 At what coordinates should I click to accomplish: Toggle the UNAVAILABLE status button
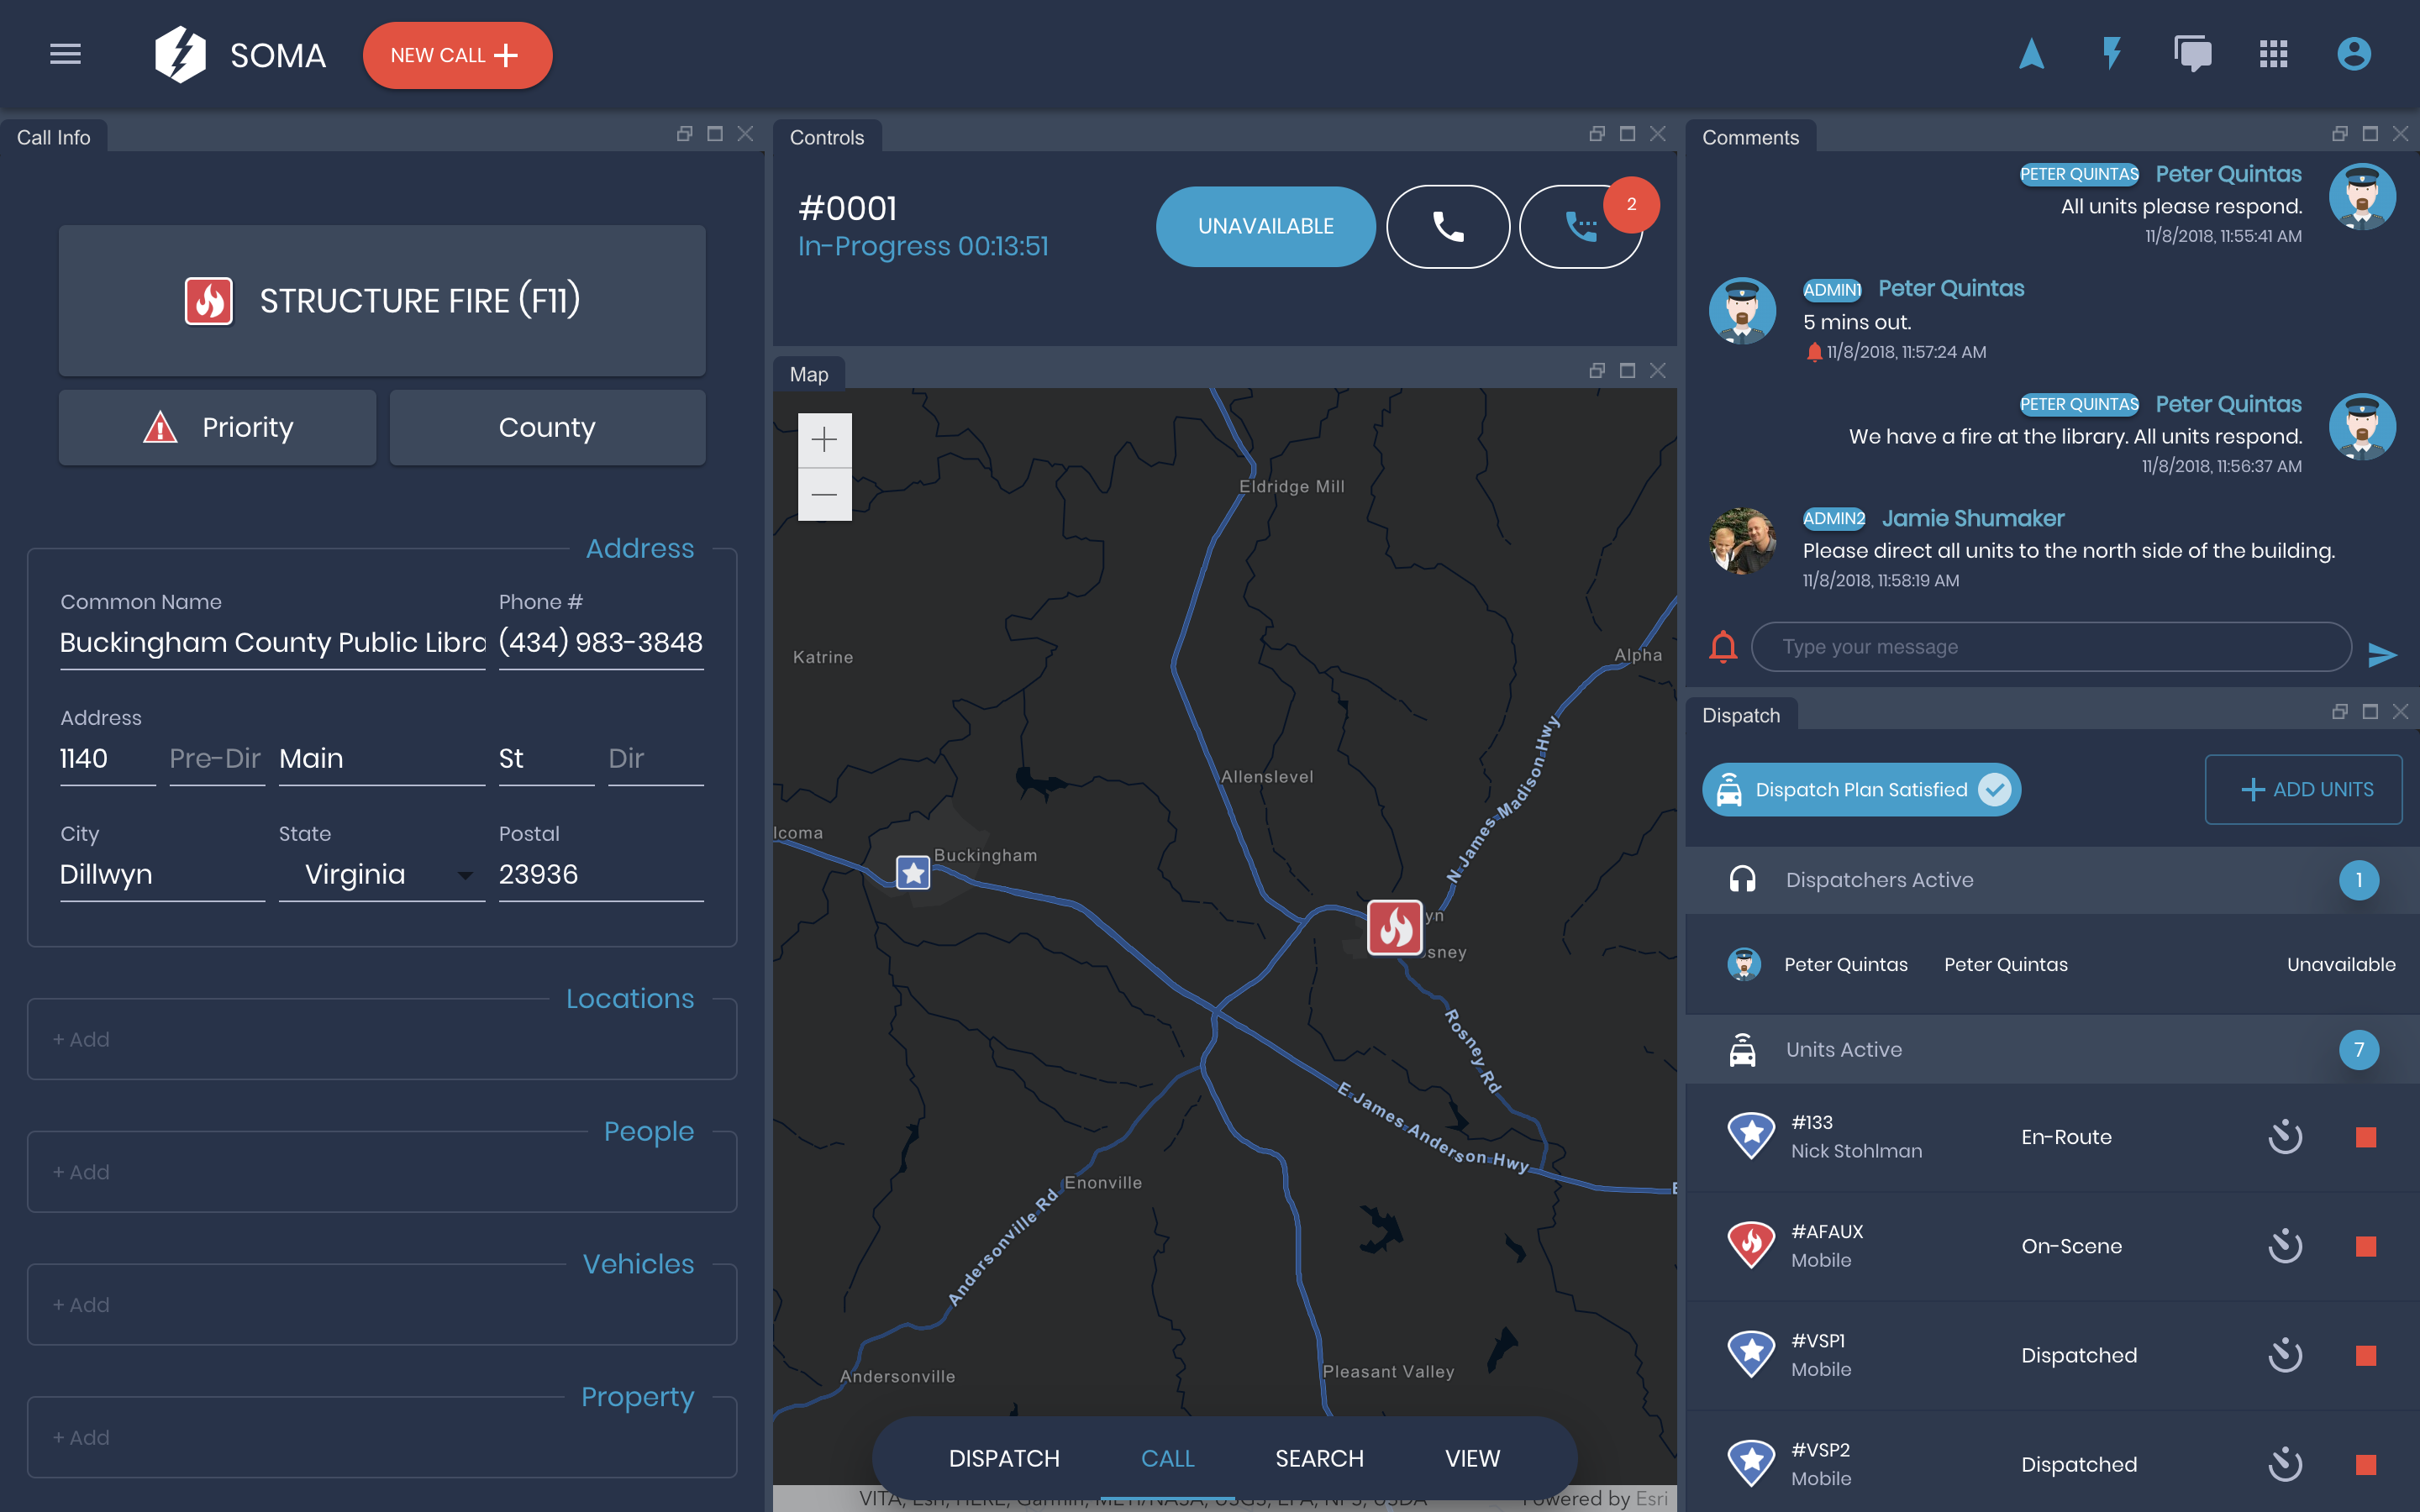point(1265,227)
